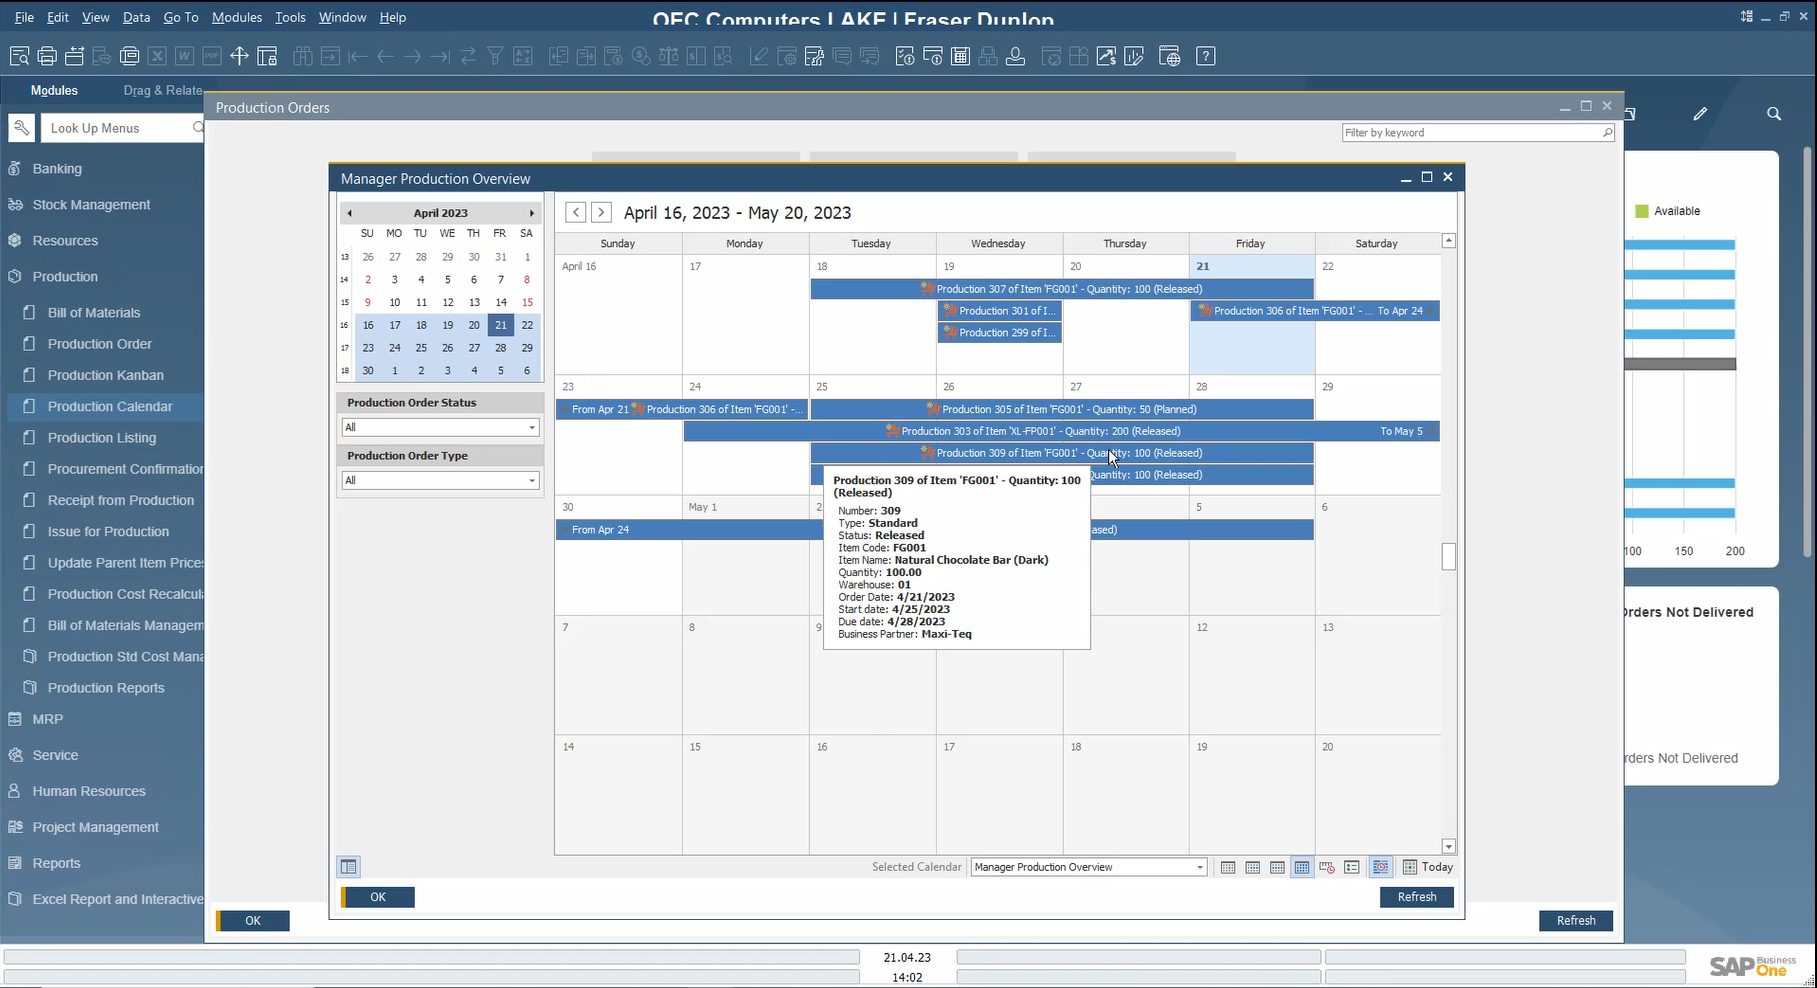1817x988 pixels.
Task: Navigate to next calendar period arrow
Action: point(601,212)
